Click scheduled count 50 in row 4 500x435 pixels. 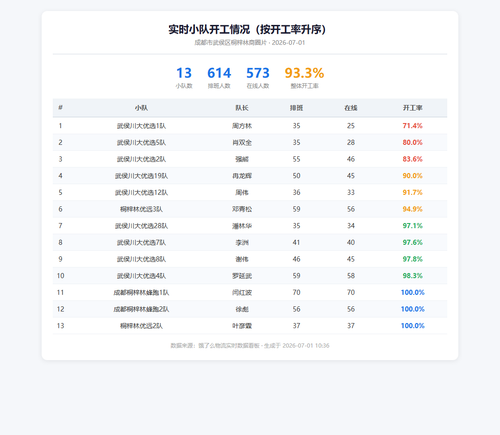[296, 176]
